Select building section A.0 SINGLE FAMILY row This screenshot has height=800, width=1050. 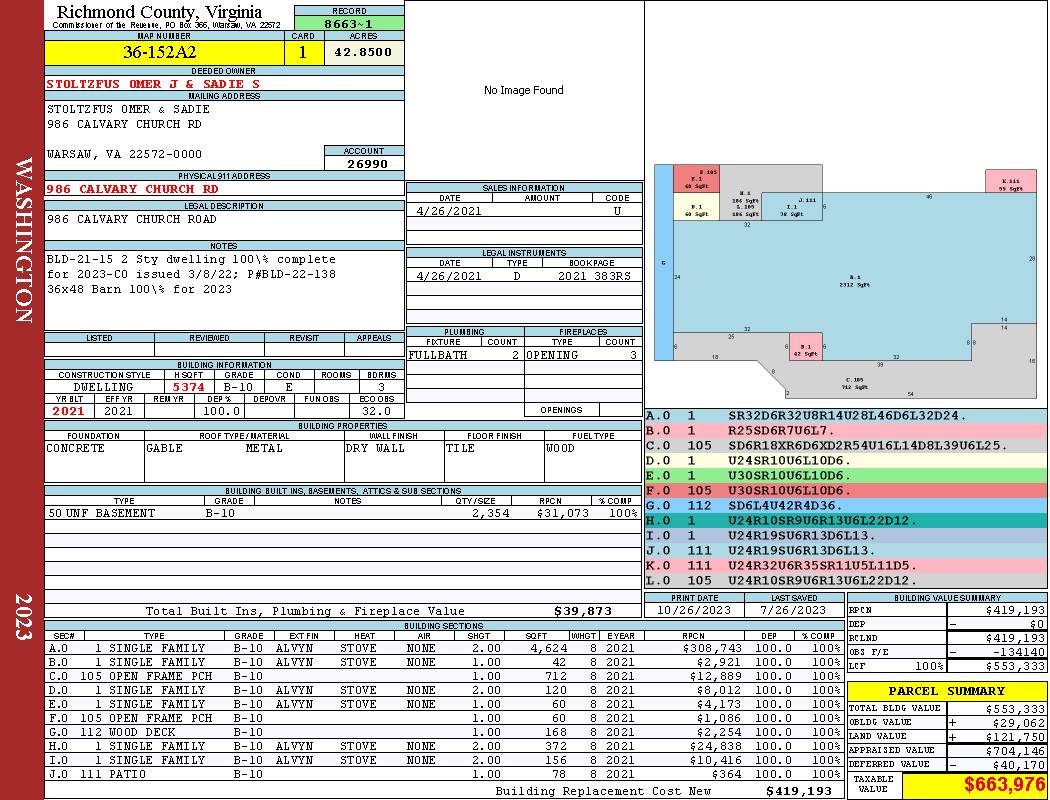(x=443, y=648)
